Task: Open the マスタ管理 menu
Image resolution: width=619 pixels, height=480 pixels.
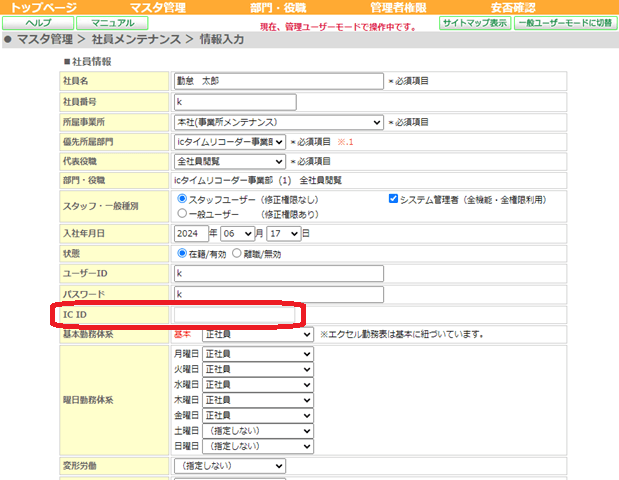Action: 158,8
